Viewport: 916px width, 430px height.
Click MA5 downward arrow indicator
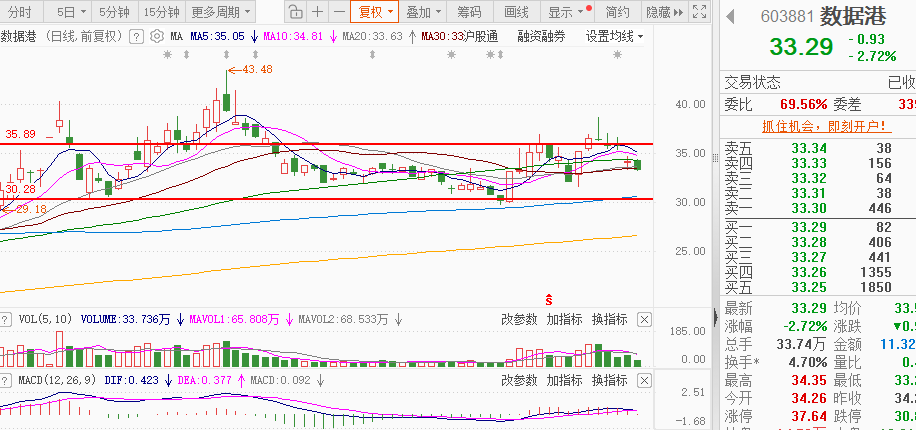tap(254, 37)
